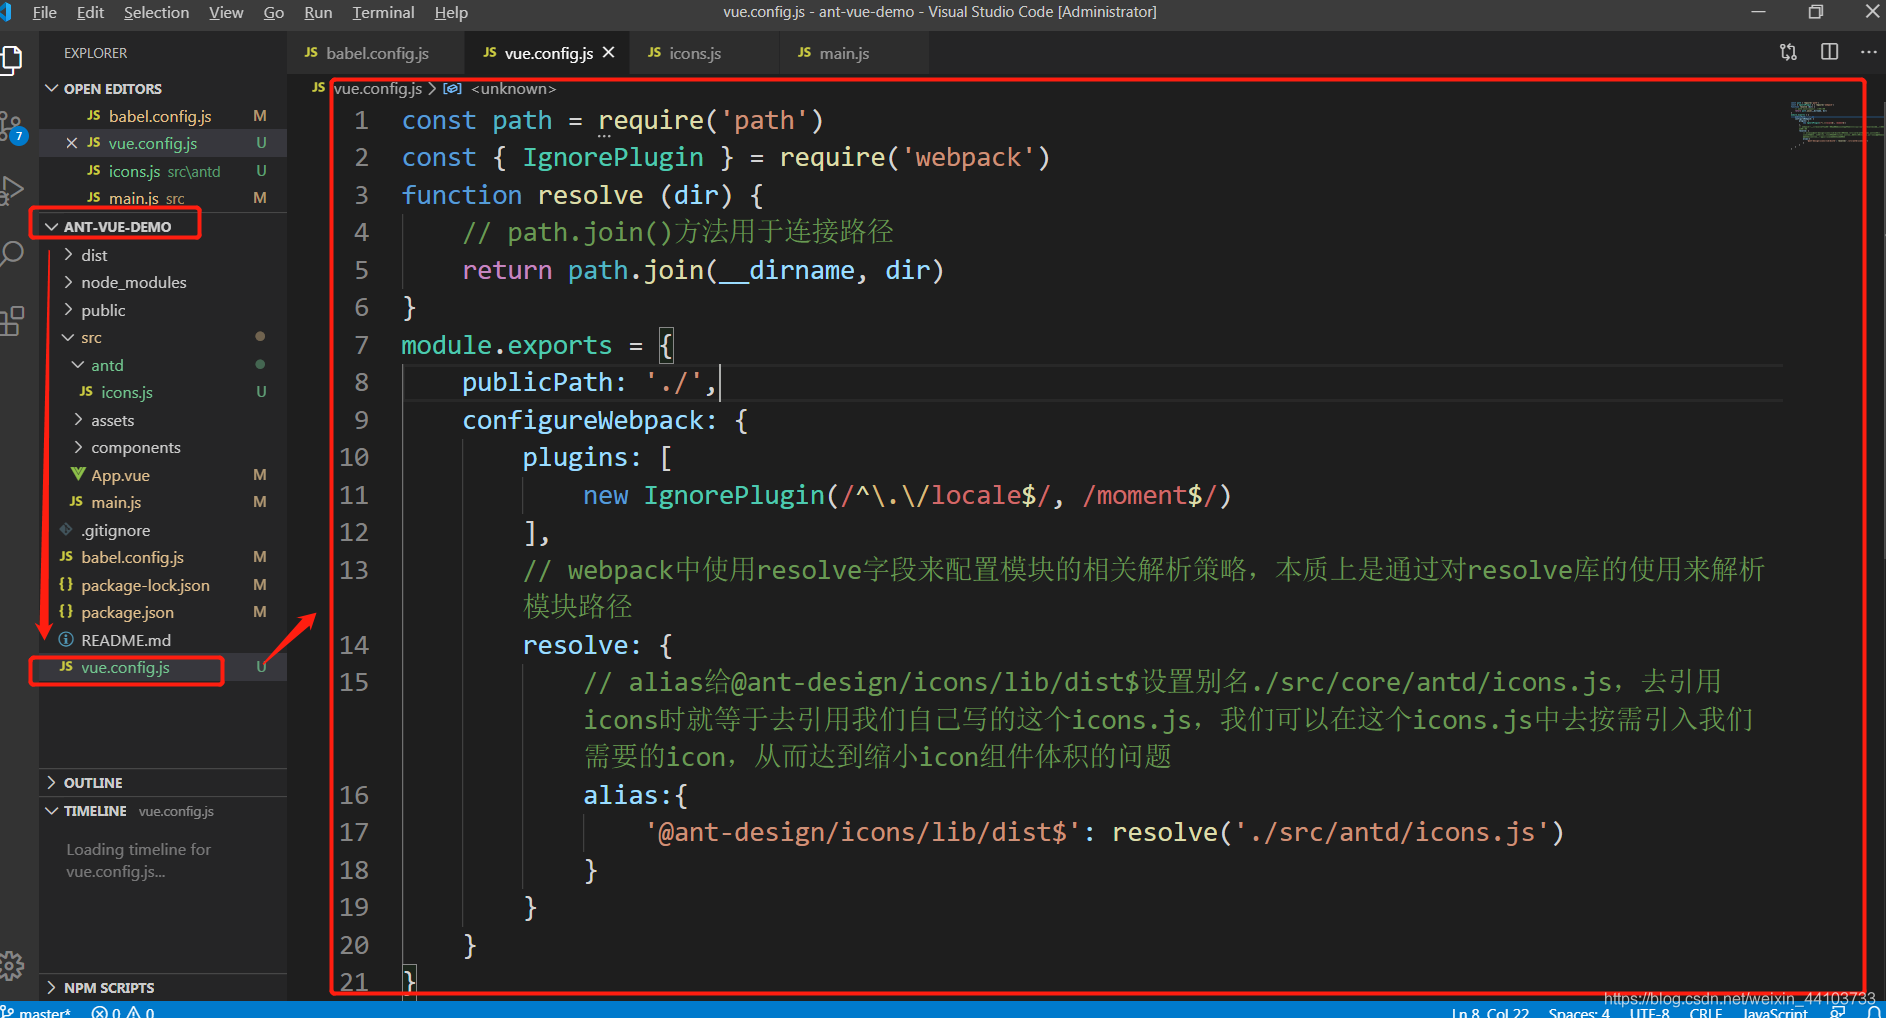Open babel.config.js in the file tree
This screenshot has height=1018, width=1886.
click(132, 557)
